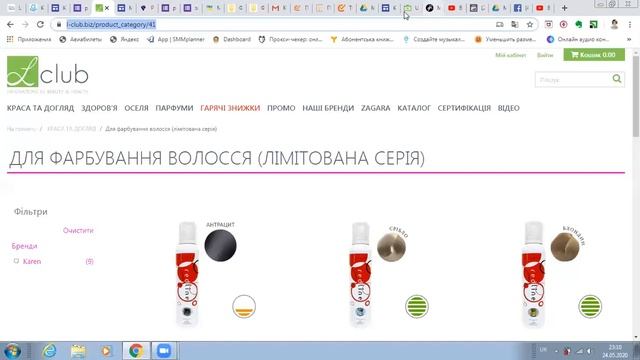Reload the l-club.biz page
Screen dimensions: 640x360
click(x=40, y=24)
